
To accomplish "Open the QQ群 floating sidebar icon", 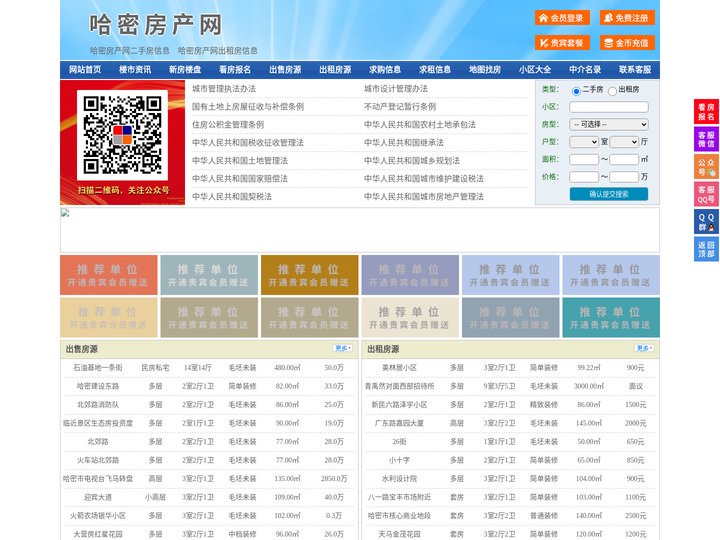I will point(706,222).
